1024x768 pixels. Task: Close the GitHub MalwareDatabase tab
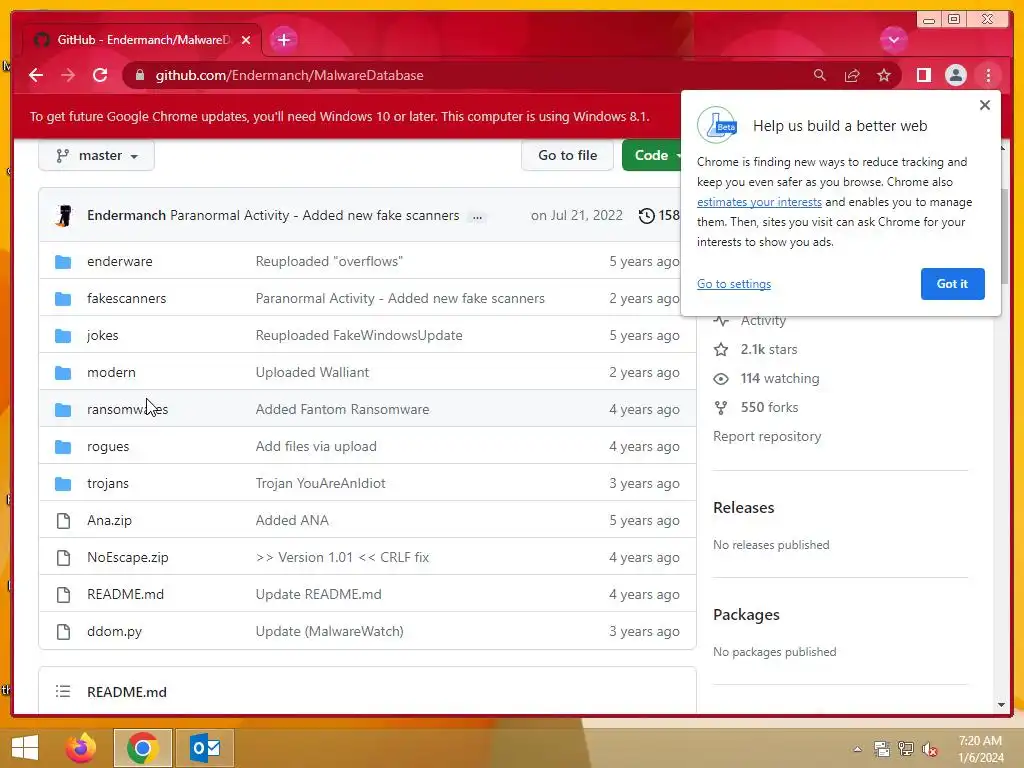pyautogui.click(x=246, y=40)
